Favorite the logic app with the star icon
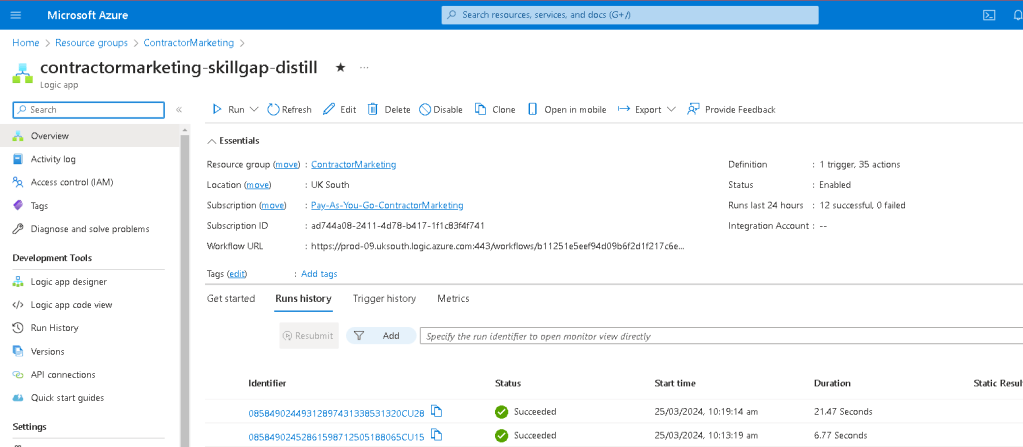 340,67
